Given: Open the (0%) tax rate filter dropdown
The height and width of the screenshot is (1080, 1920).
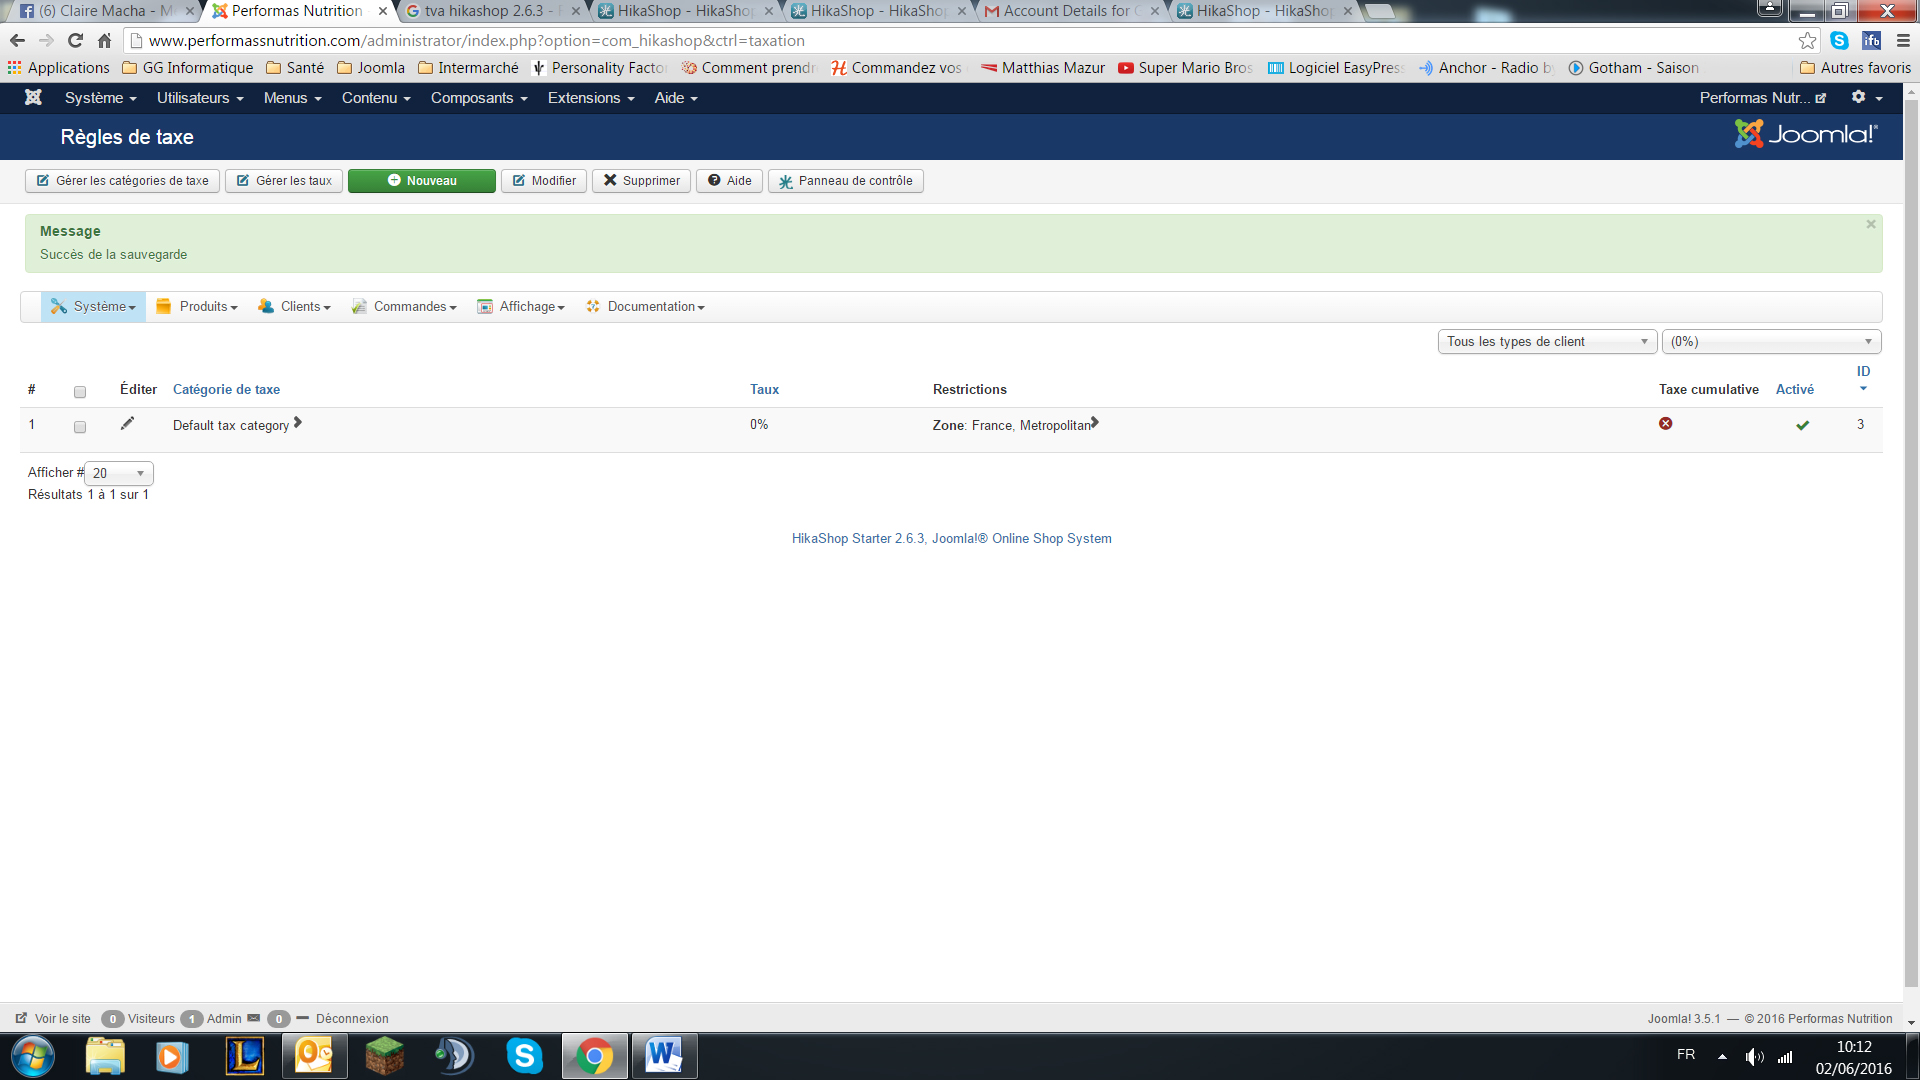Looking at the screenshot, I should [1770, 342].
